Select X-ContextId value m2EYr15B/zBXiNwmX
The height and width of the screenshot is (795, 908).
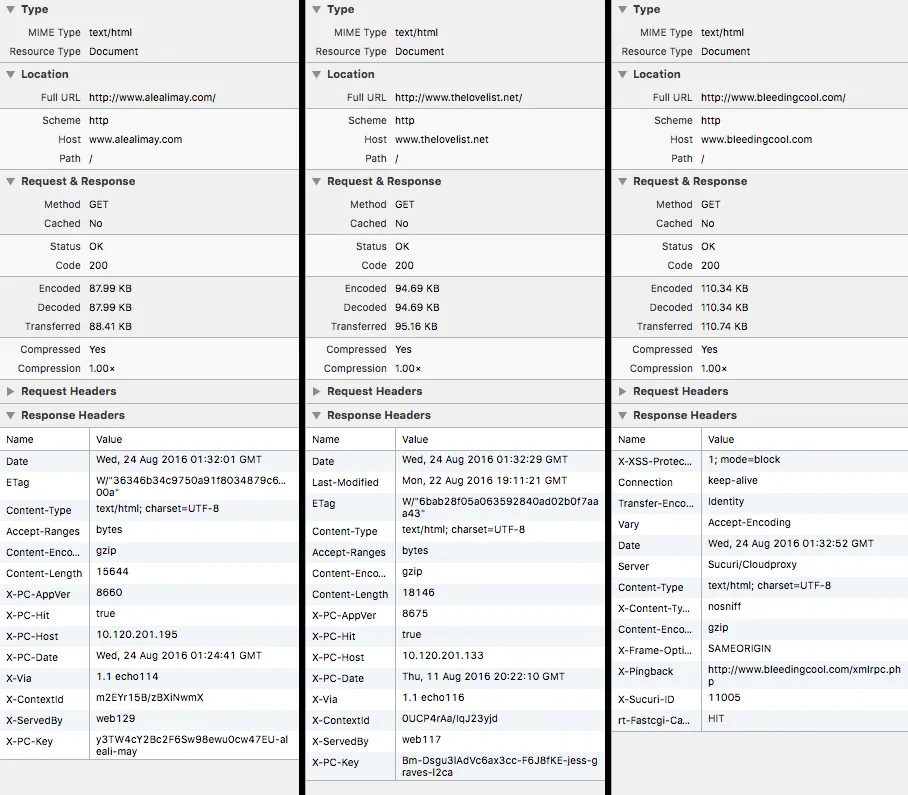point(149,698)
